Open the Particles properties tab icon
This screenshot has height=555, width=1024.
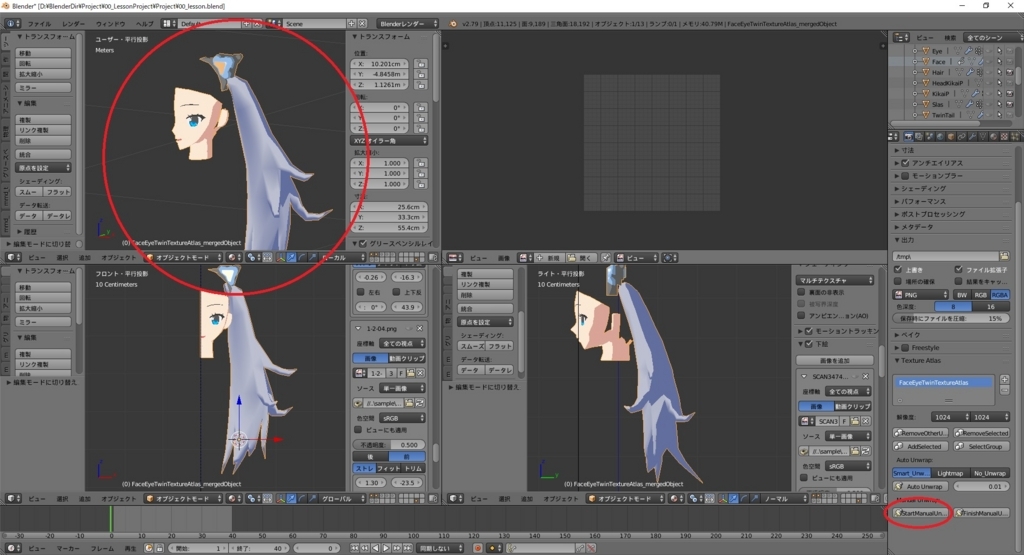point(1015,136)
